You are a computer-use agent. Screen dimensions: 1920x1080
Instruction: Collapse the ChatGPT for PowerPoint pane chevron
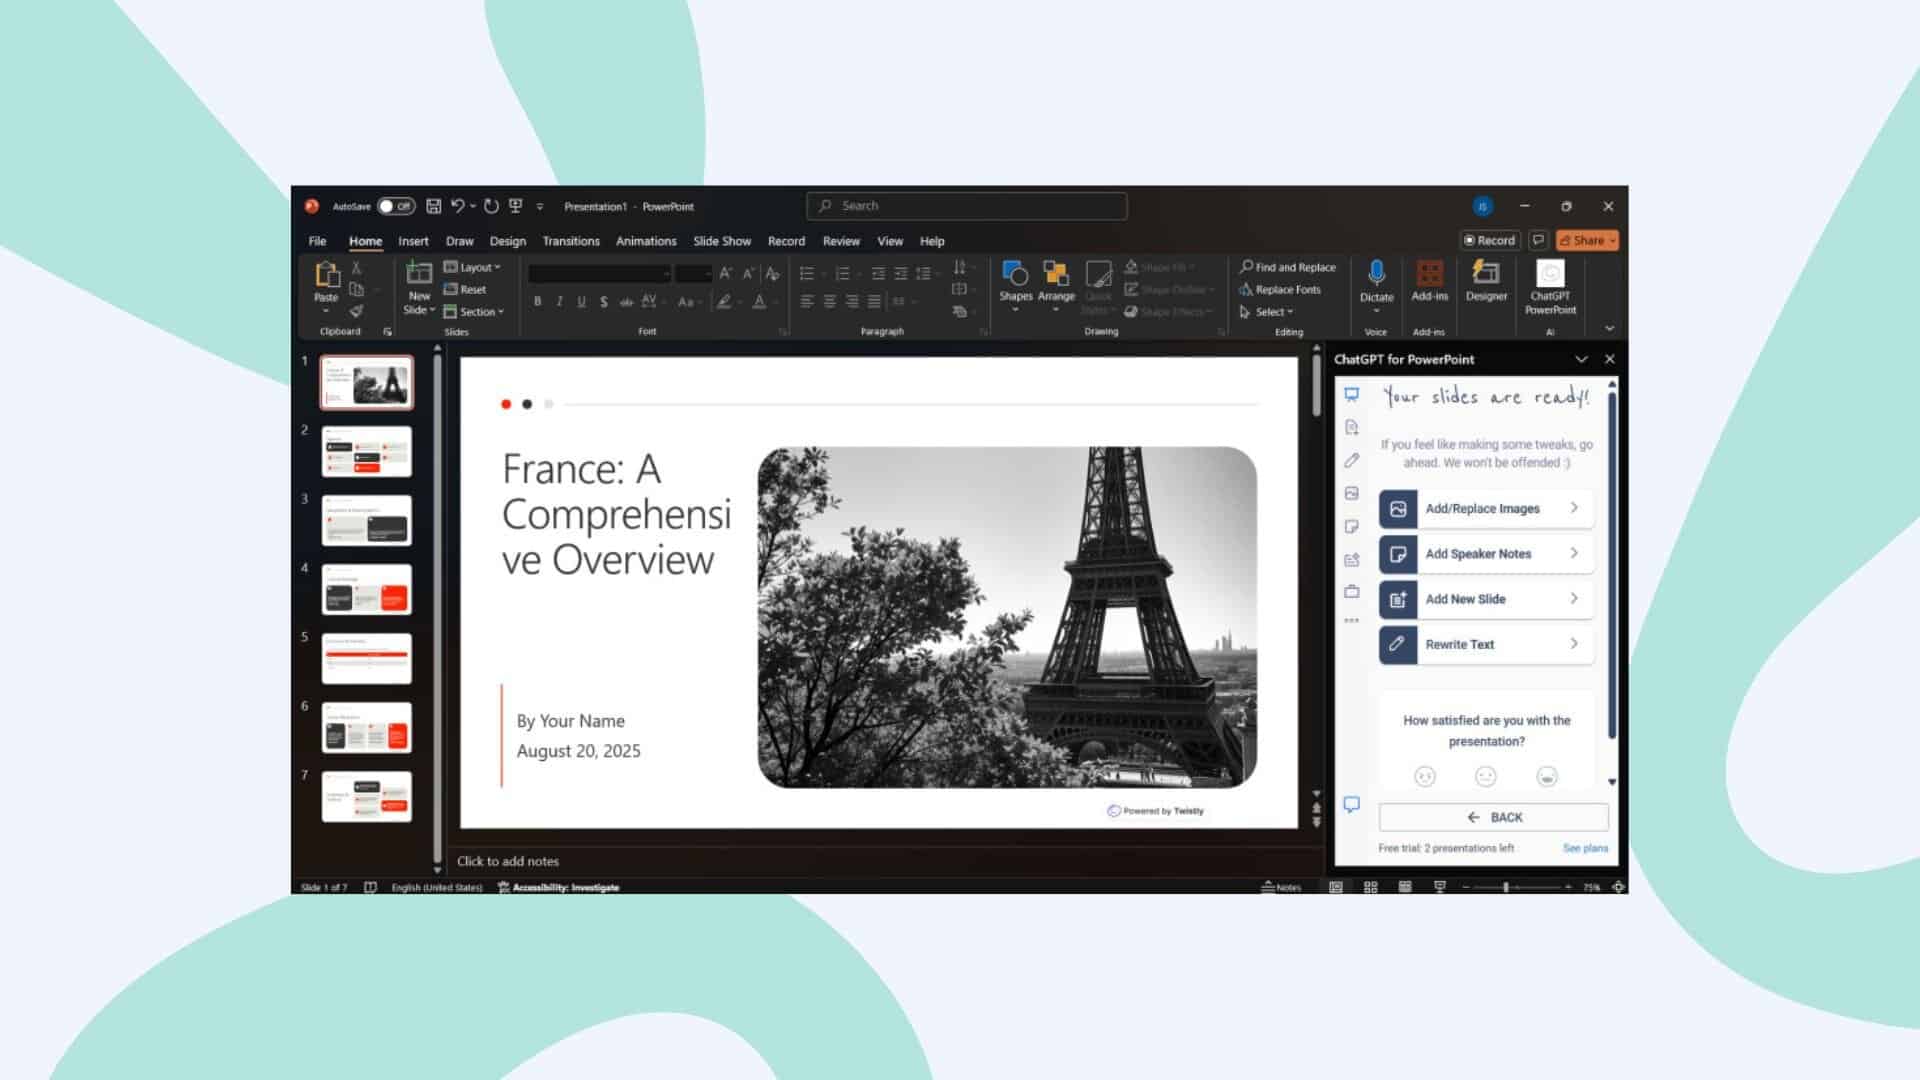1581,359
